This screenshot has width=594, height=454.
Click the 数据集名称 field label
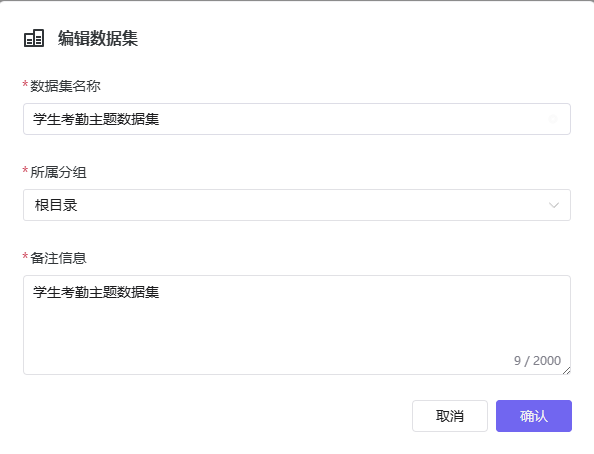(x=66, y=86)
